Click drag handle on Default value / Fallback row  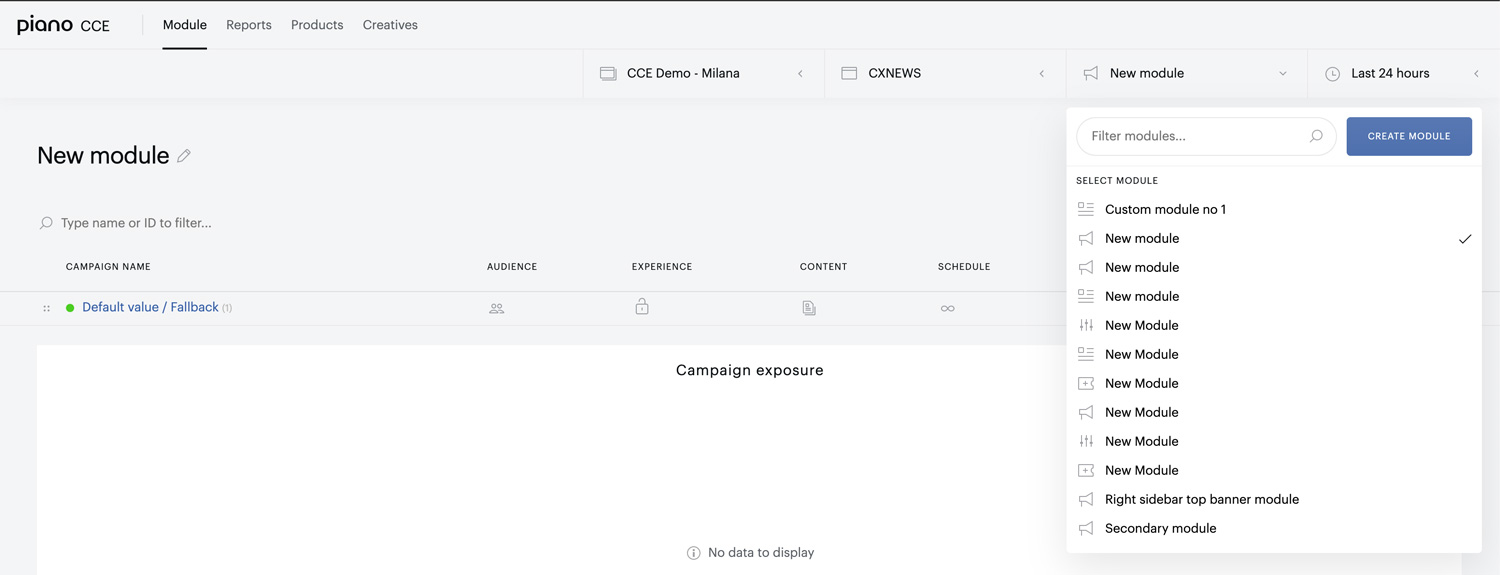coord(46,308)
